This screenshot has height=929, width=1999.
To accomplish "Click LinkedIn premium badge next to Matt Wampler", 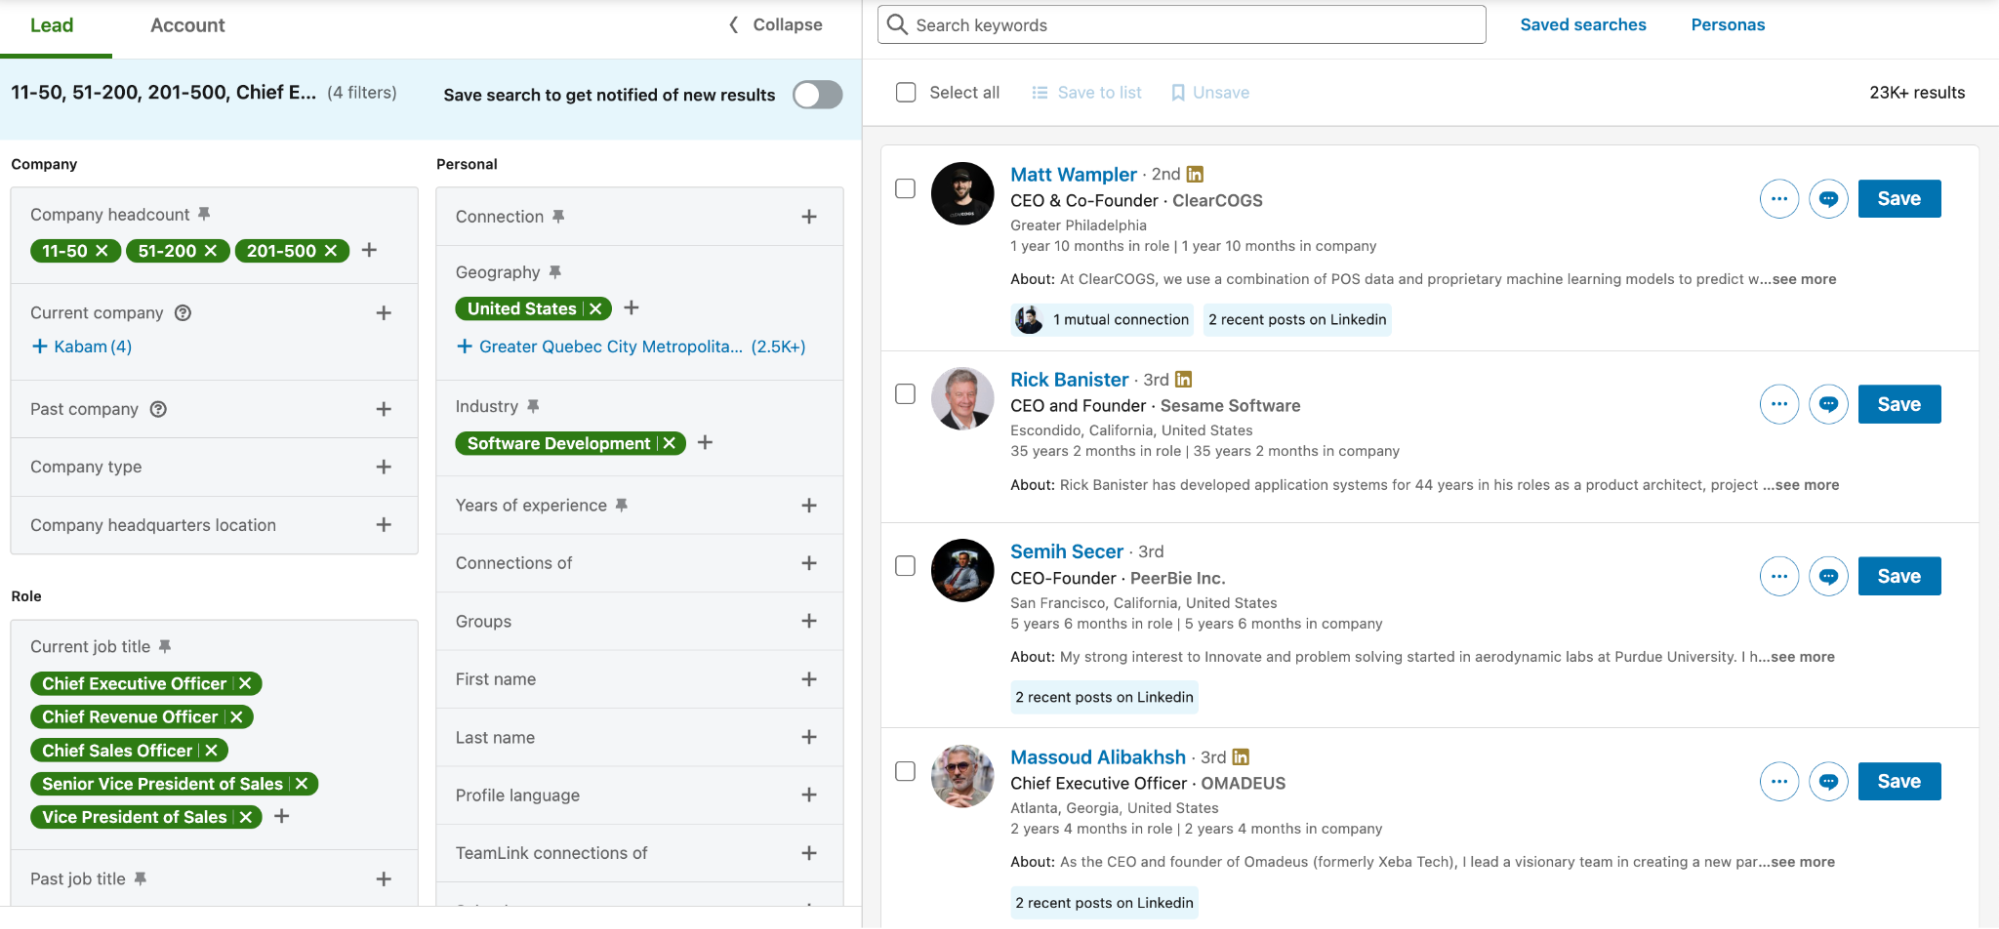I will click(1195, 174).
